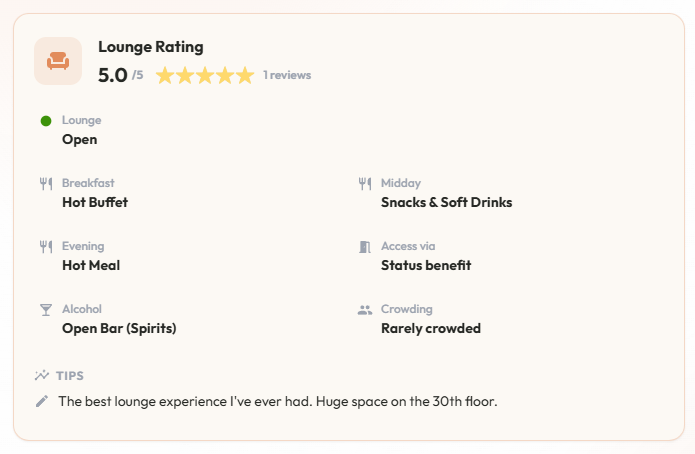Image resolution: width=695 pixels, height=454 pixels.
Task: Click the orange armchair lounge icon
Action: 58,61
